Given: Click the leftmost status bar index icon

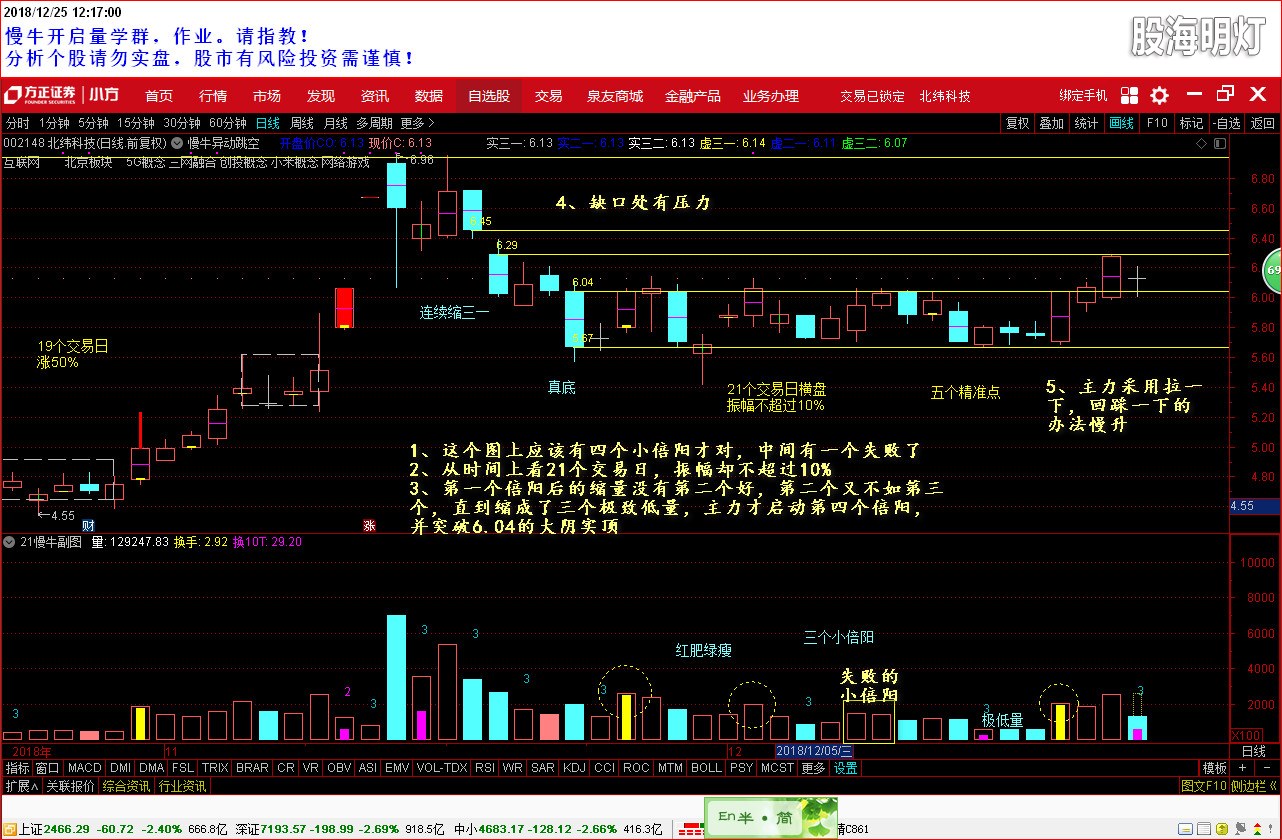Looking at the screenshot, I should [9, 829].
